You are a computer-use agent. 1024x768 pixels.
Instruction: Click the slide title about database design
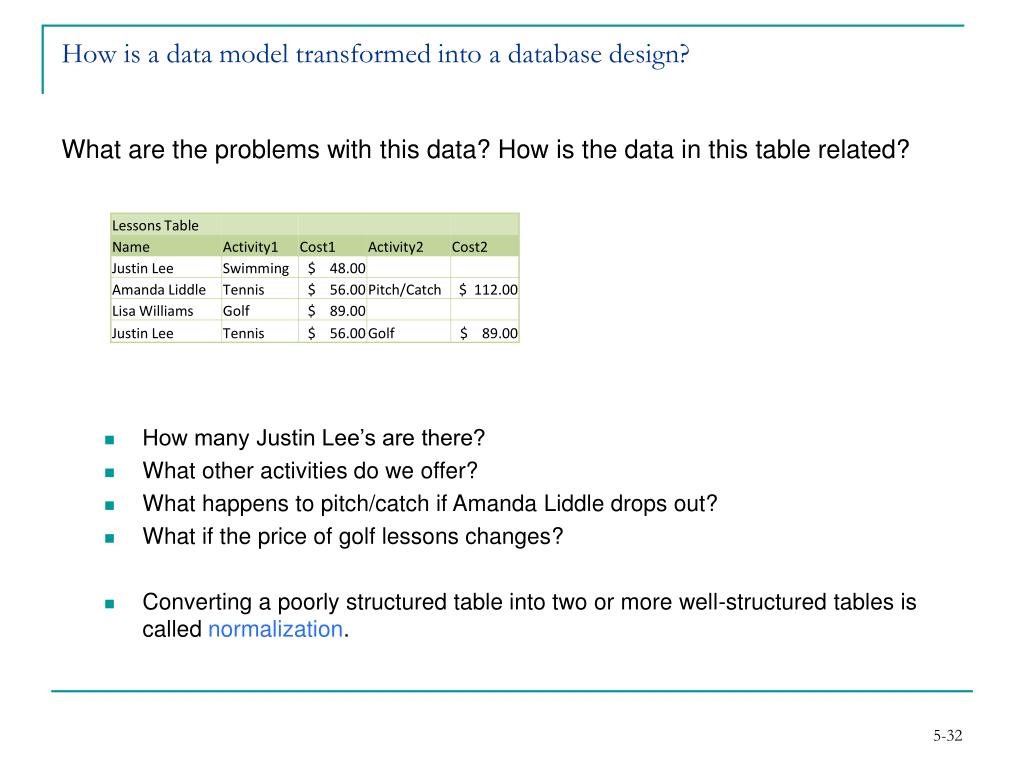(376, 54)
